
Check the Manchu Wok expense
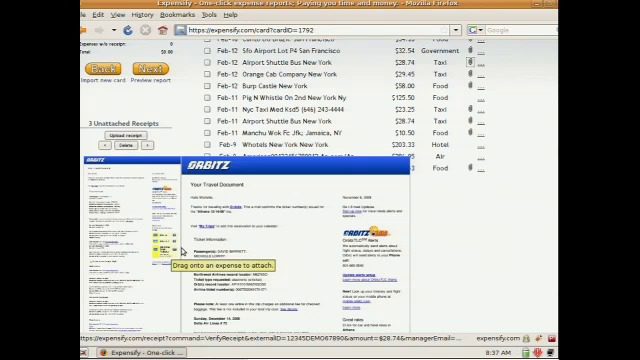(207, 133)
